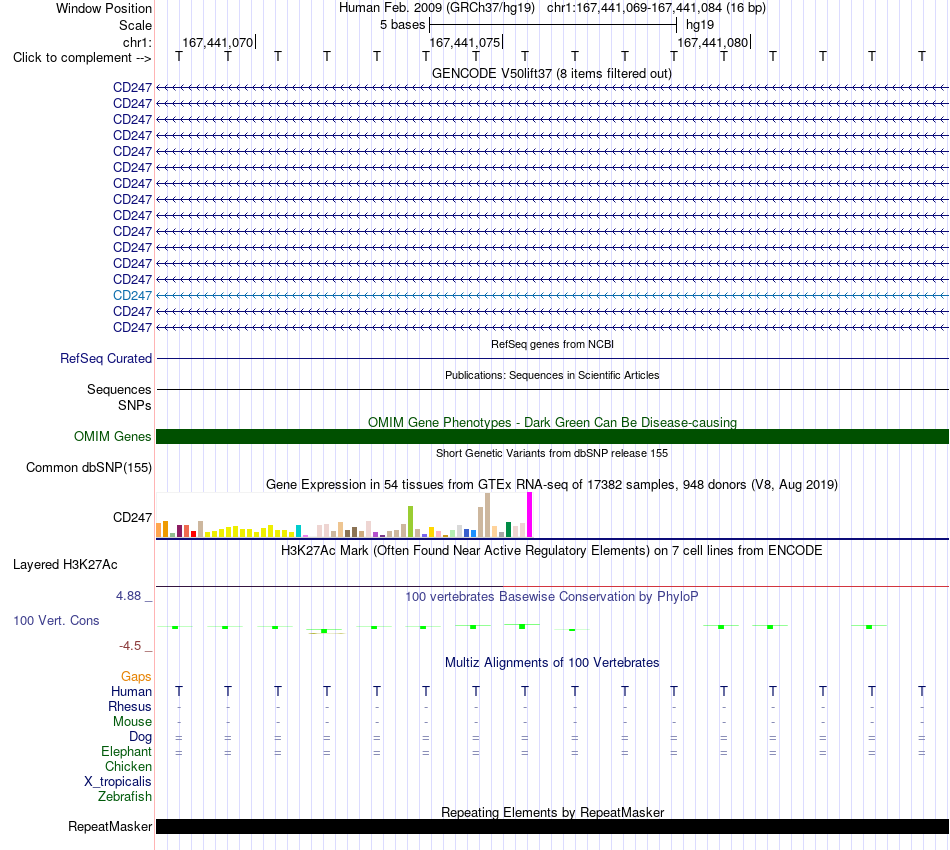The height and width of the screenshot is (850, 950).
Task: Select the X_tropicalis alignment row label
Action: (118, 782)
